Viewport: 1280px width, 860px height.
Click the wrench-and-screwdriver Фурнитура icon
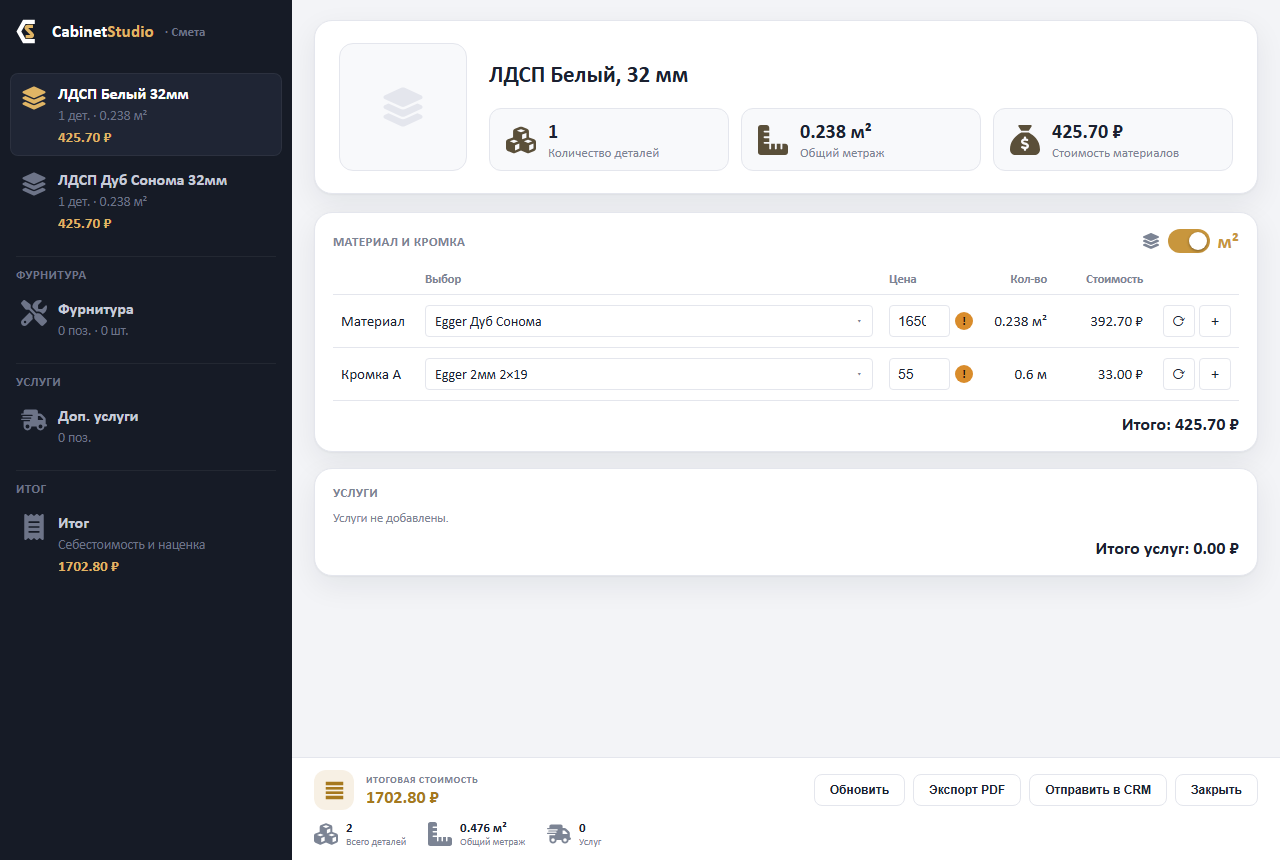[x=34, y=313]
